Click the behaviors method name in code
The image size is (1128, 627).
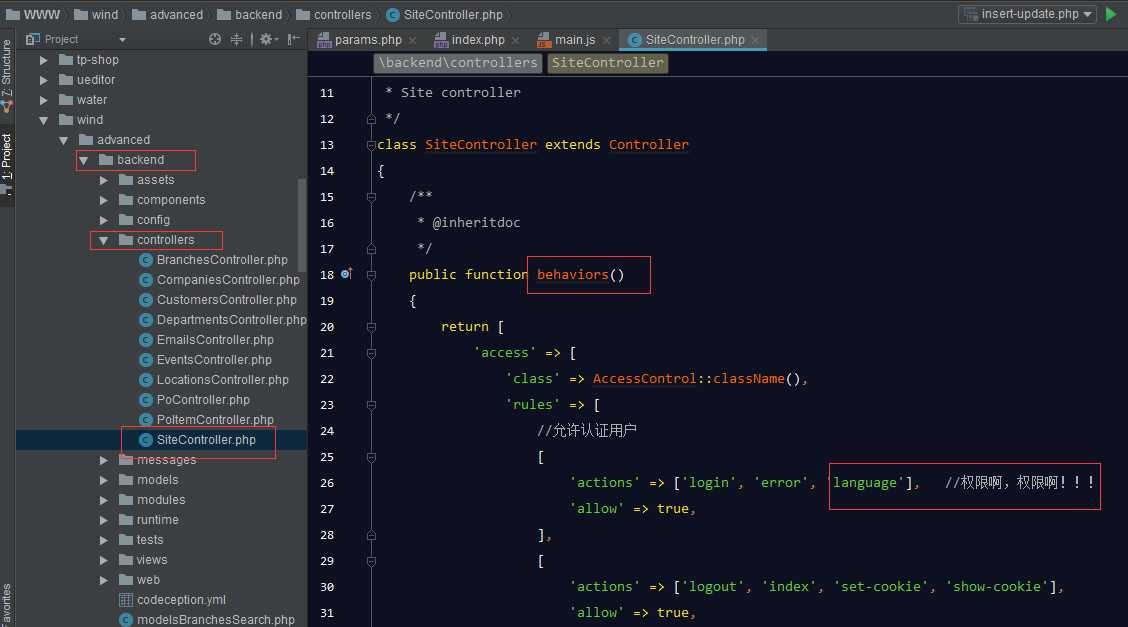pos(573,275)
